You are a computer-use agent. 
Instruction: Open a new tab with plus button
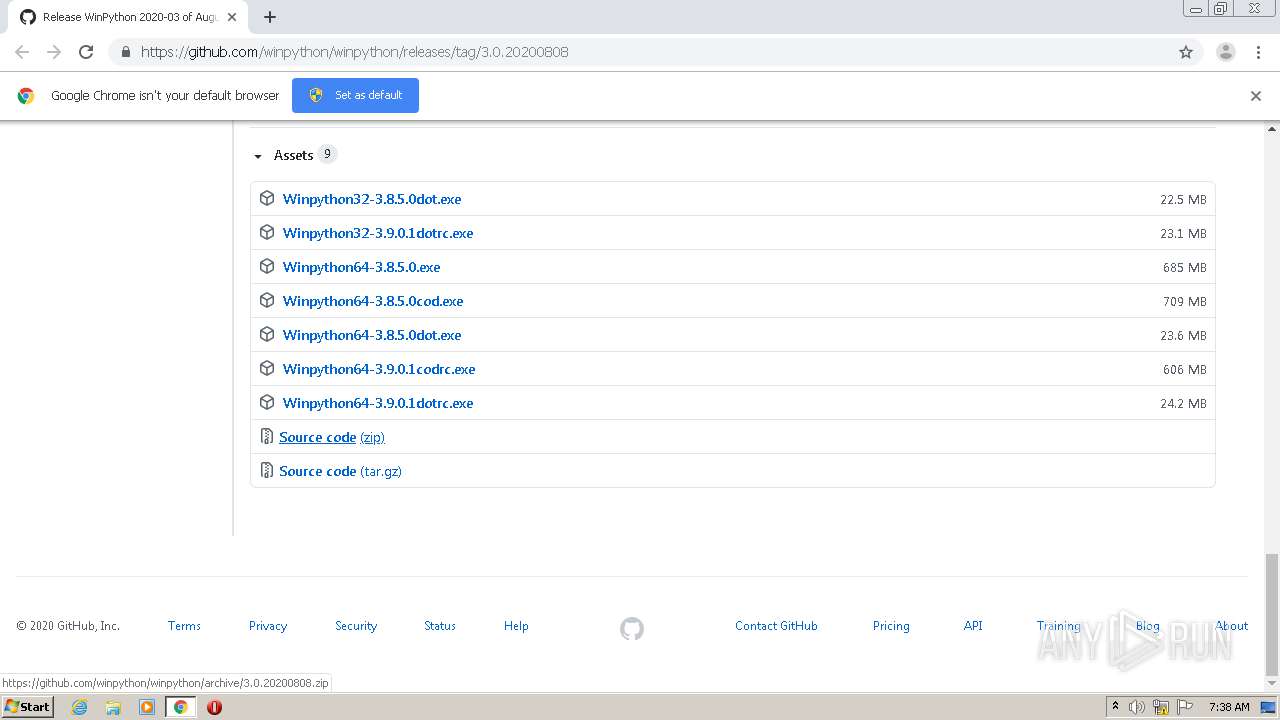click(269, 17)
